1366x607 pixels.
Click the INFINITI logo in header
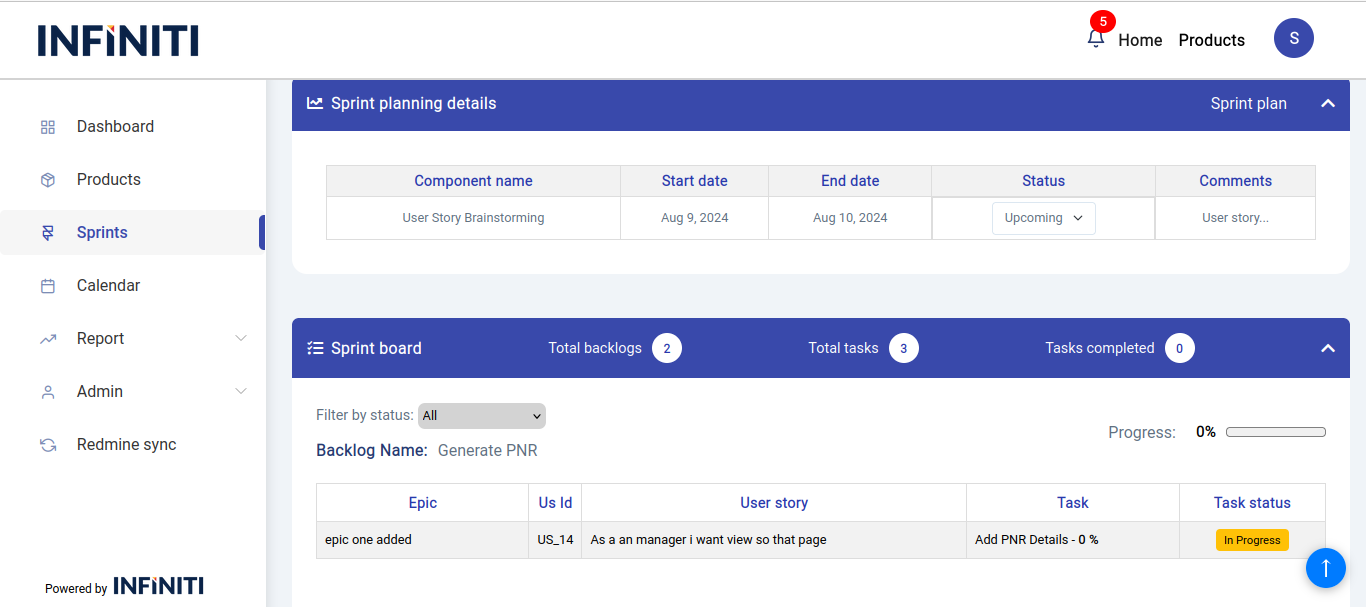pyautogui.click(x=118, y=40)
